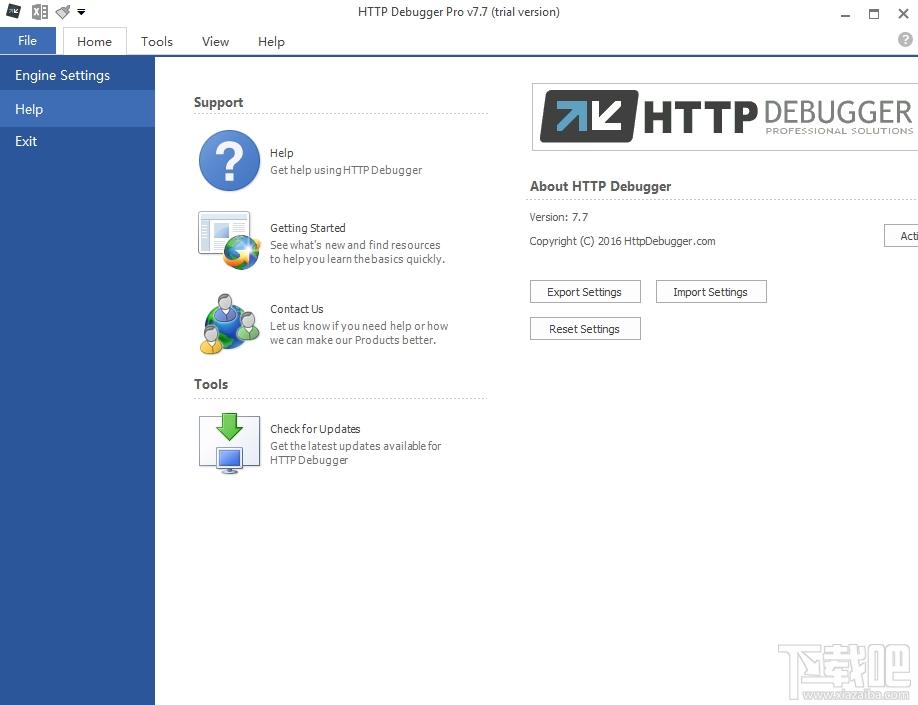Click the Copyright 2016 HttpDebugger.com text
Image resolution: width=918 pixels, height=705 pixels.
[622, 241]
